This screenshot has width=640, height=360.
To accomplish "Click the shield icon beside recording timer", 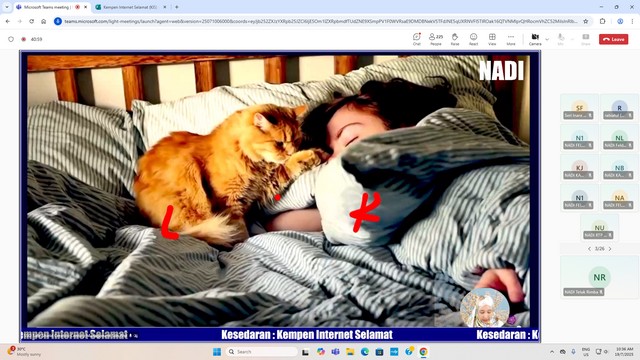I will click(11, 39).
